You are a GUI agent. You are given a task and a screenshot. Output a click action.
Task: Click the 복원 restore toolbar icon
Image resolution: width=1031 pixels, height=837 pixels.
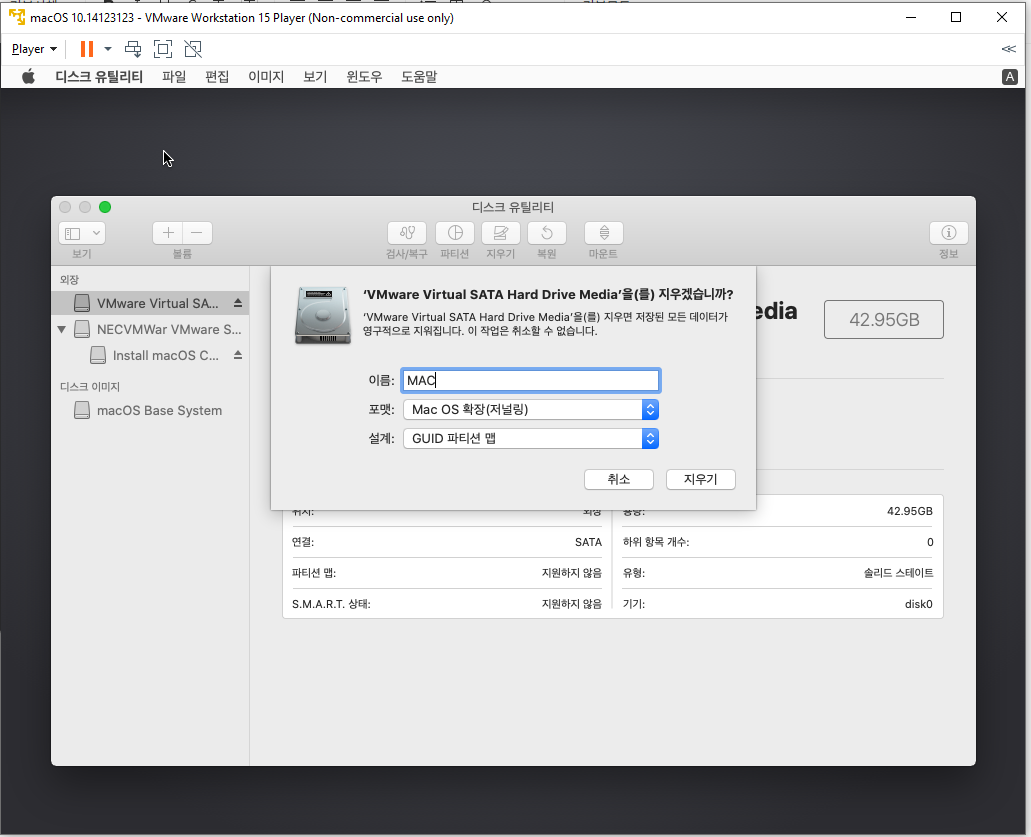point(547,233)
